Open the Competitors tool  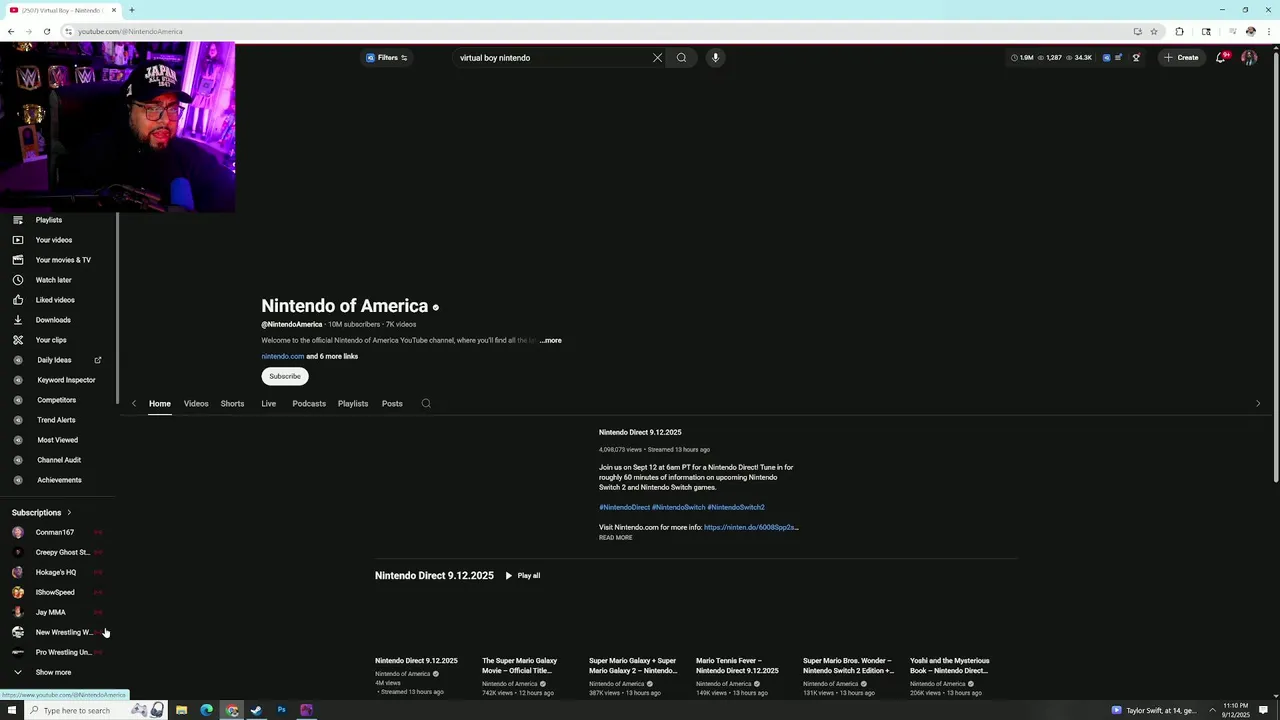[x=56, y=400]
